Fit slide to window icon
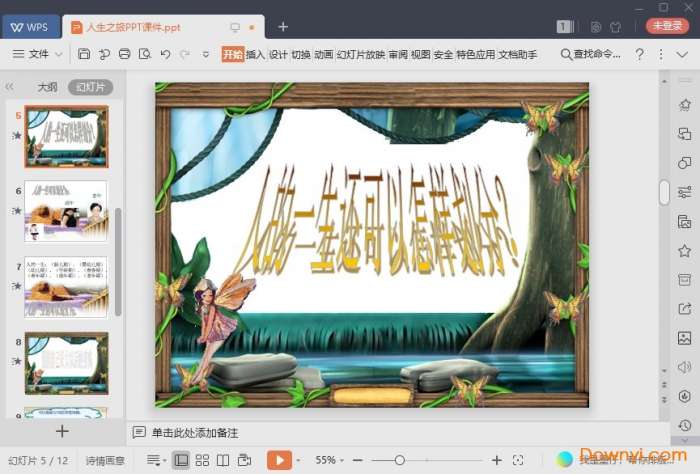This screenshot has width=700, height=474. tap(518, 460)
